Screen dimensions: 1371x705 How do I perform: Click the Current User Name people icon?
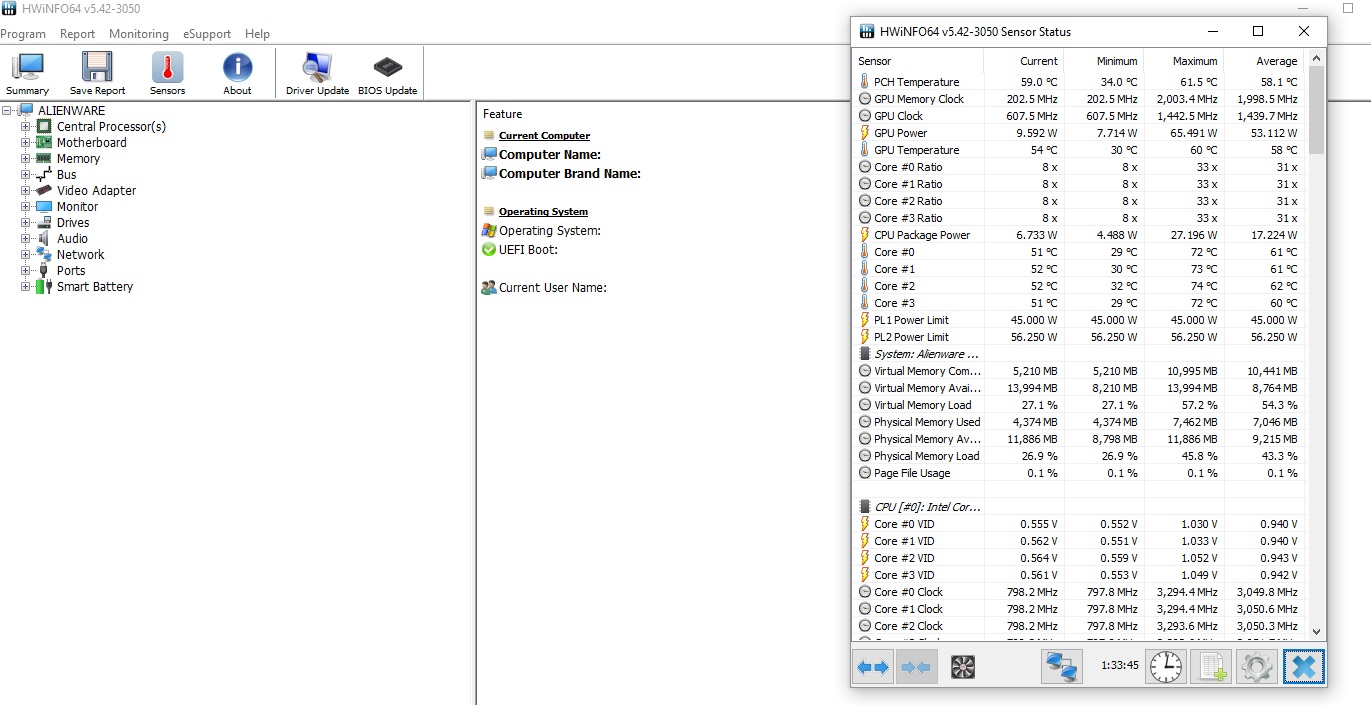(x=489, y=288)
